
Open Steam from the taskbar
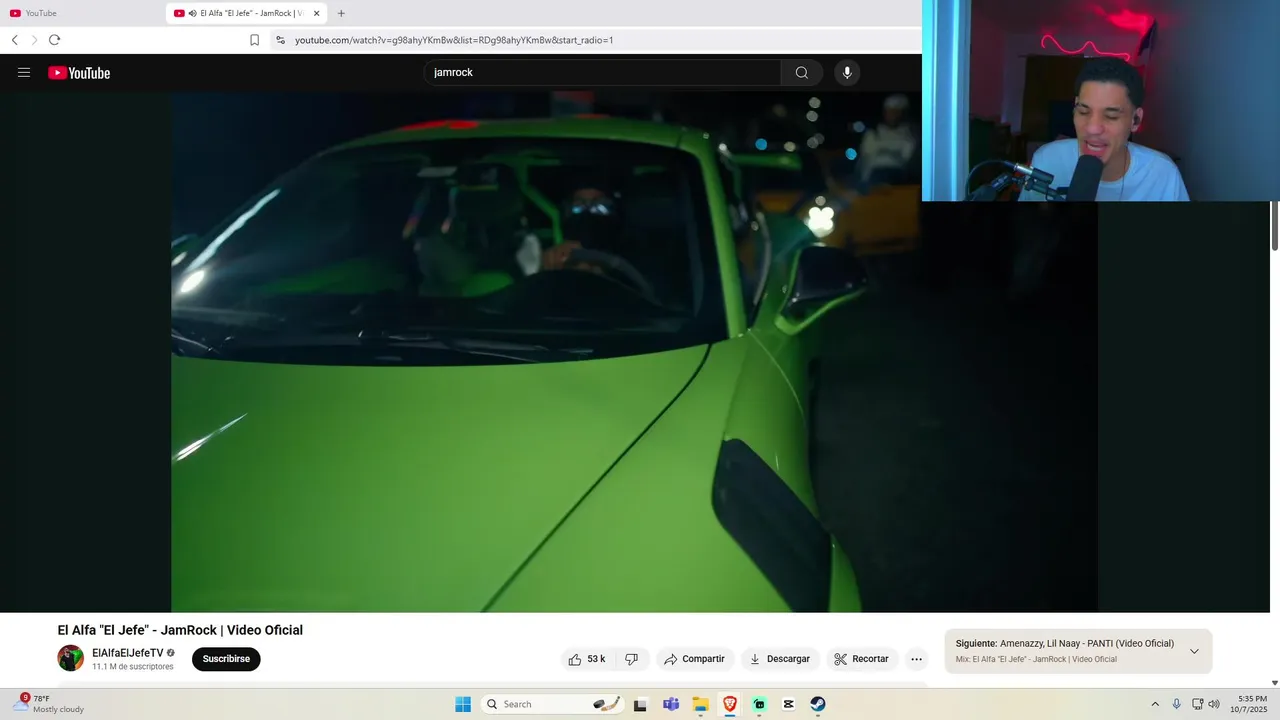pos(818,704)
